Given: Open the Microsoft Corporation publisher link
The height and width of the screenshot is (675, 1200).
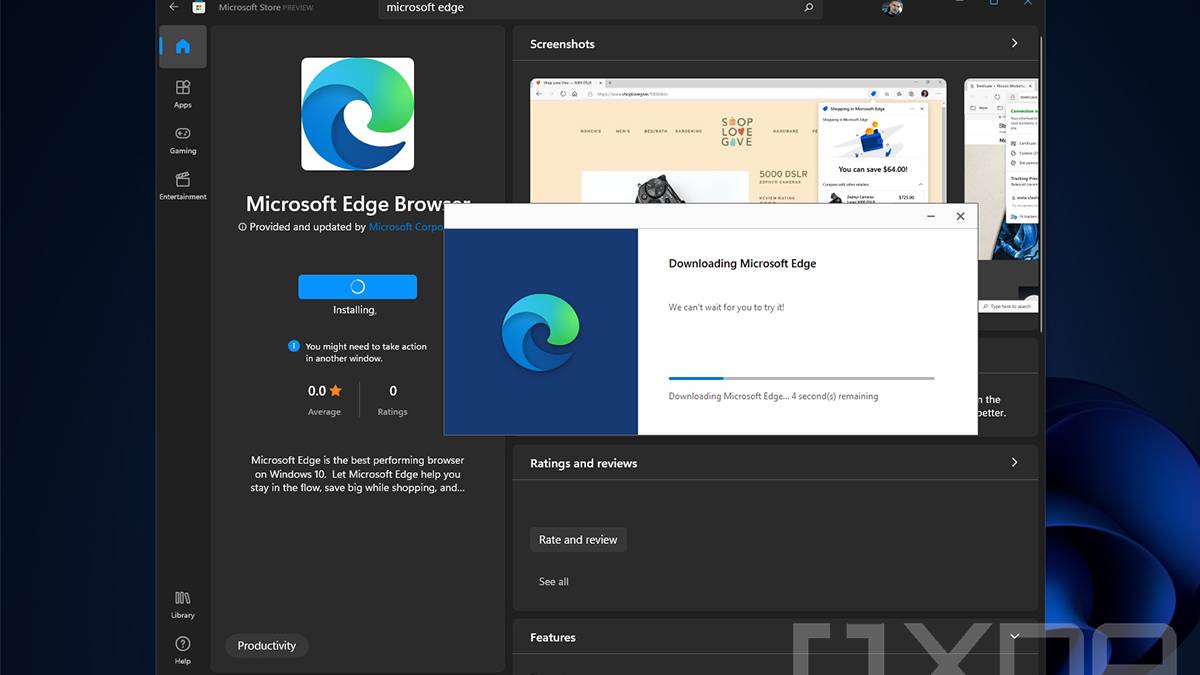Looking at the screenshot, I should click(405, 227).
